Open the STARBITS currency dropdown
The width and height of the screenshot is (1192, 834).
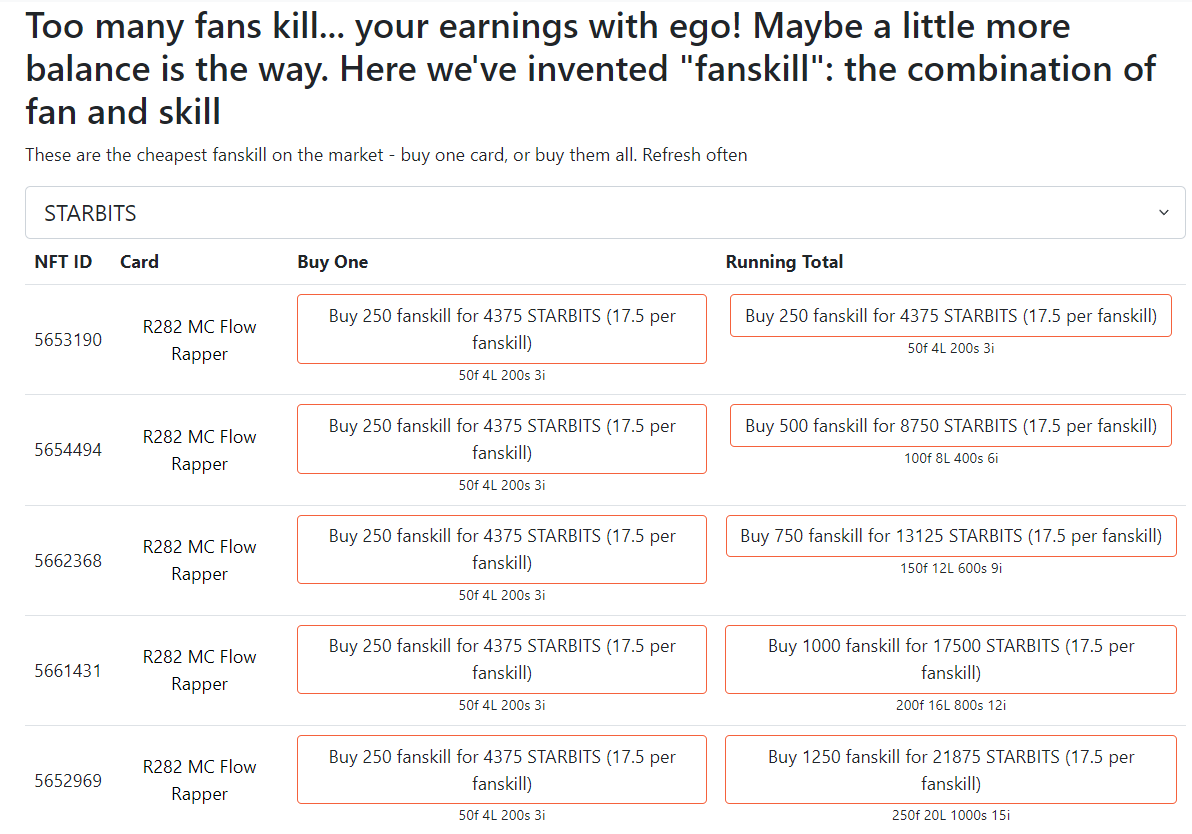click(x=605, y=213)
